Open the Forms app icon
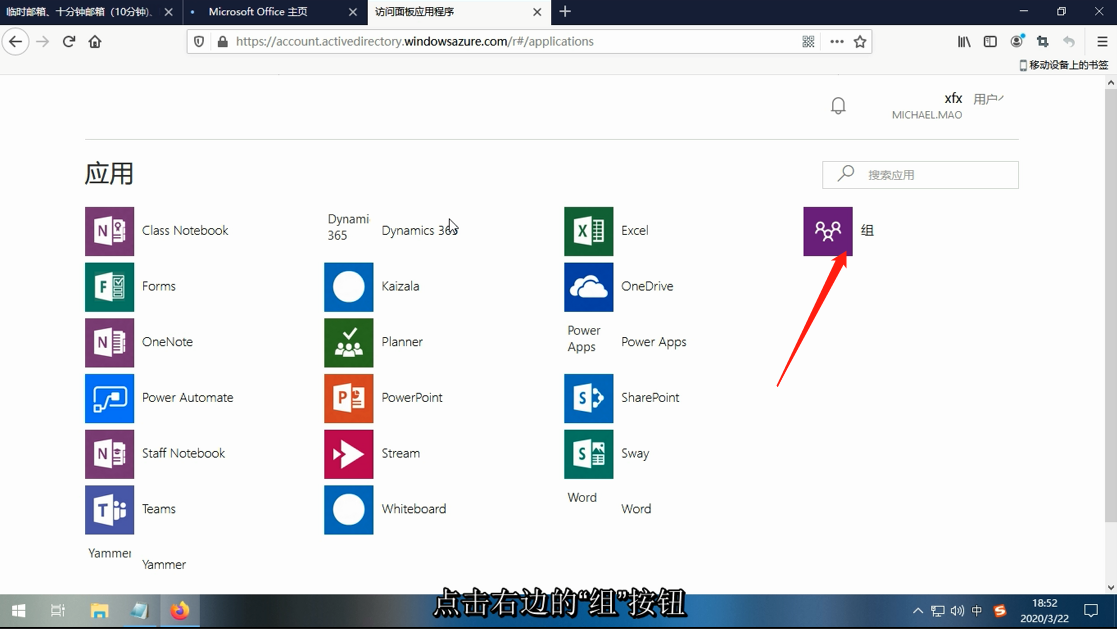The width and height of the screenshot is (1117, 629). pos(109,286)
